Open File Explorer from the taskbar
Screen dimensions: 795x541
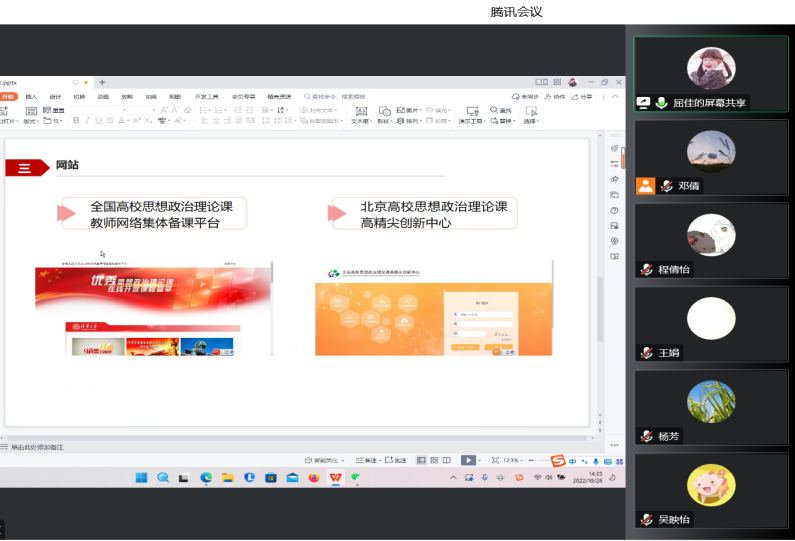click(228, 478)
